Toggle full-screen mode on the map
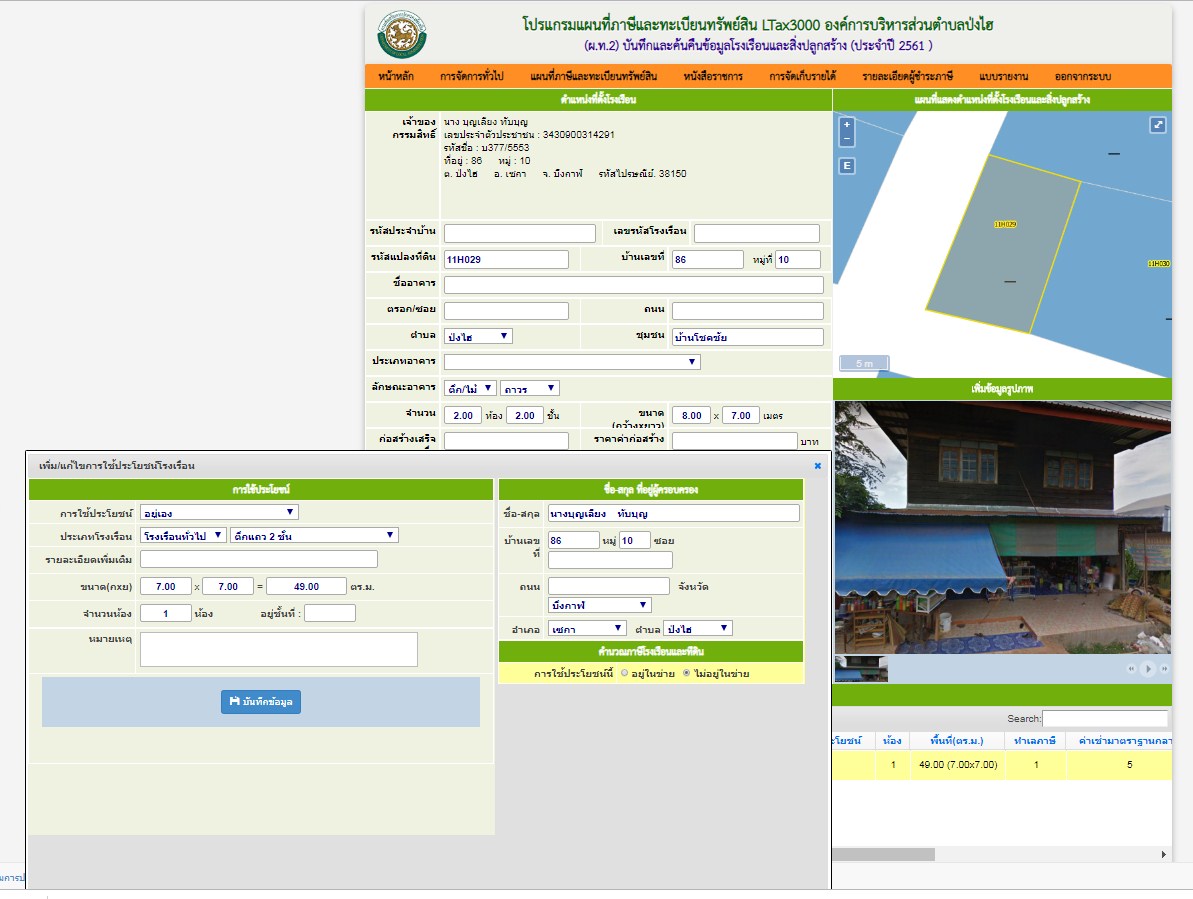This screenshot has width=1193, height=899. [x=1157, y=125]
